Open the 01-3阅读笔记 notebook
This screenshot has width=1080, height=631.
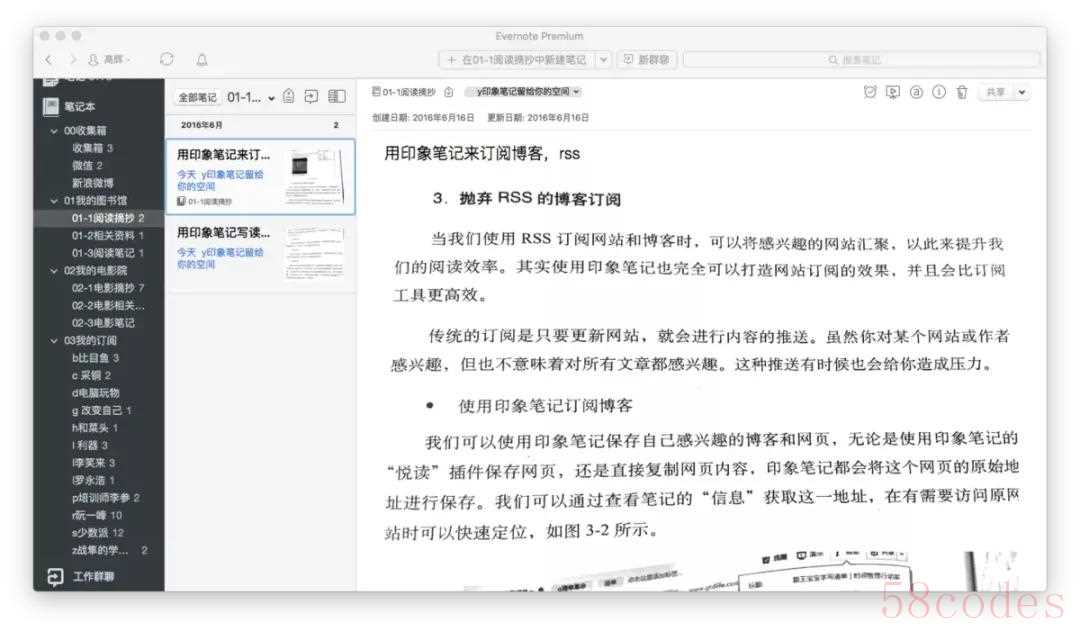coord(107,253)
